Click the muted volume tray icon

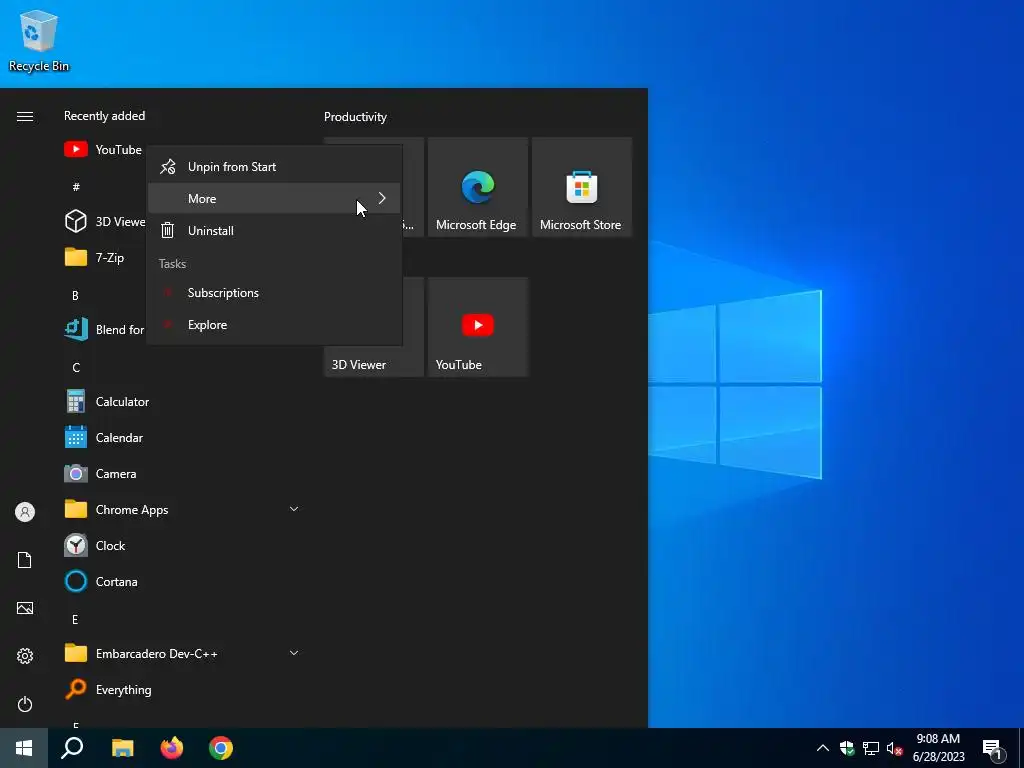[x=894, y=748]
